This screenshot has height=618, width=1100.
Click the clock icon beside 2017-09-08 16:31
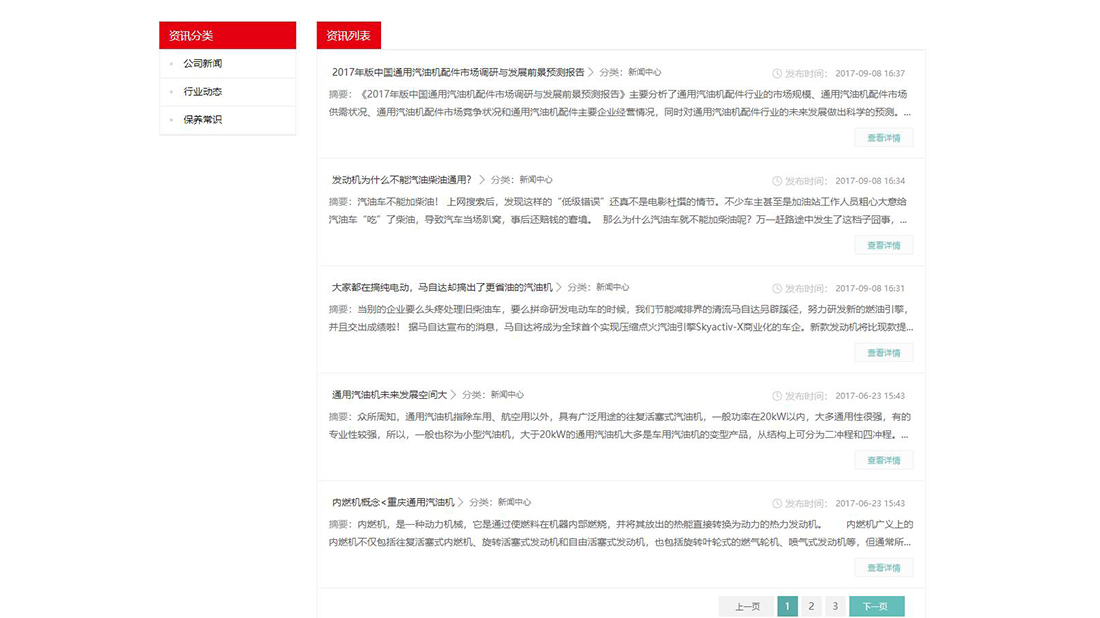coord(777,288)
